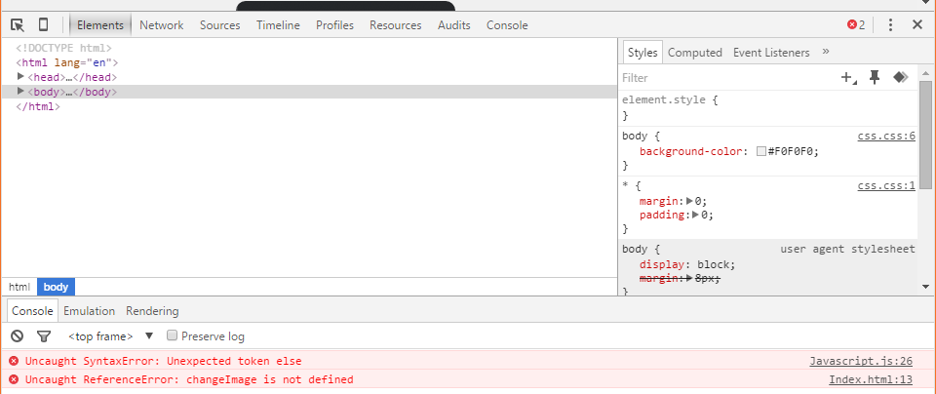Click the background-color property name
This screenshot has height=394, width=936.
691,152
